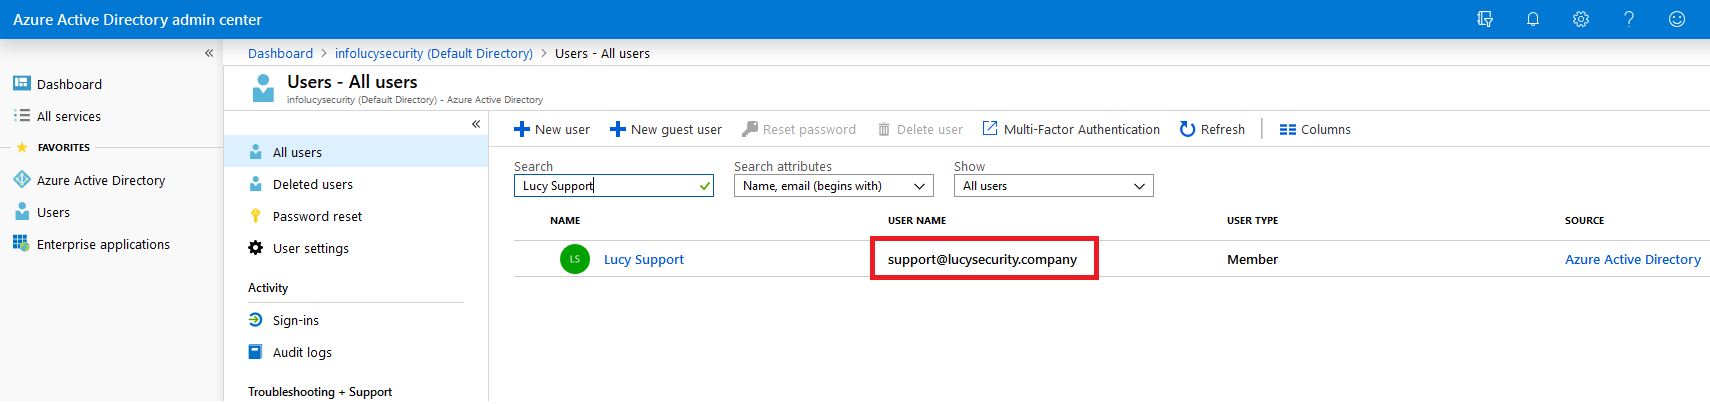Sort by the USER NAME column header

(x=917, y=220)
